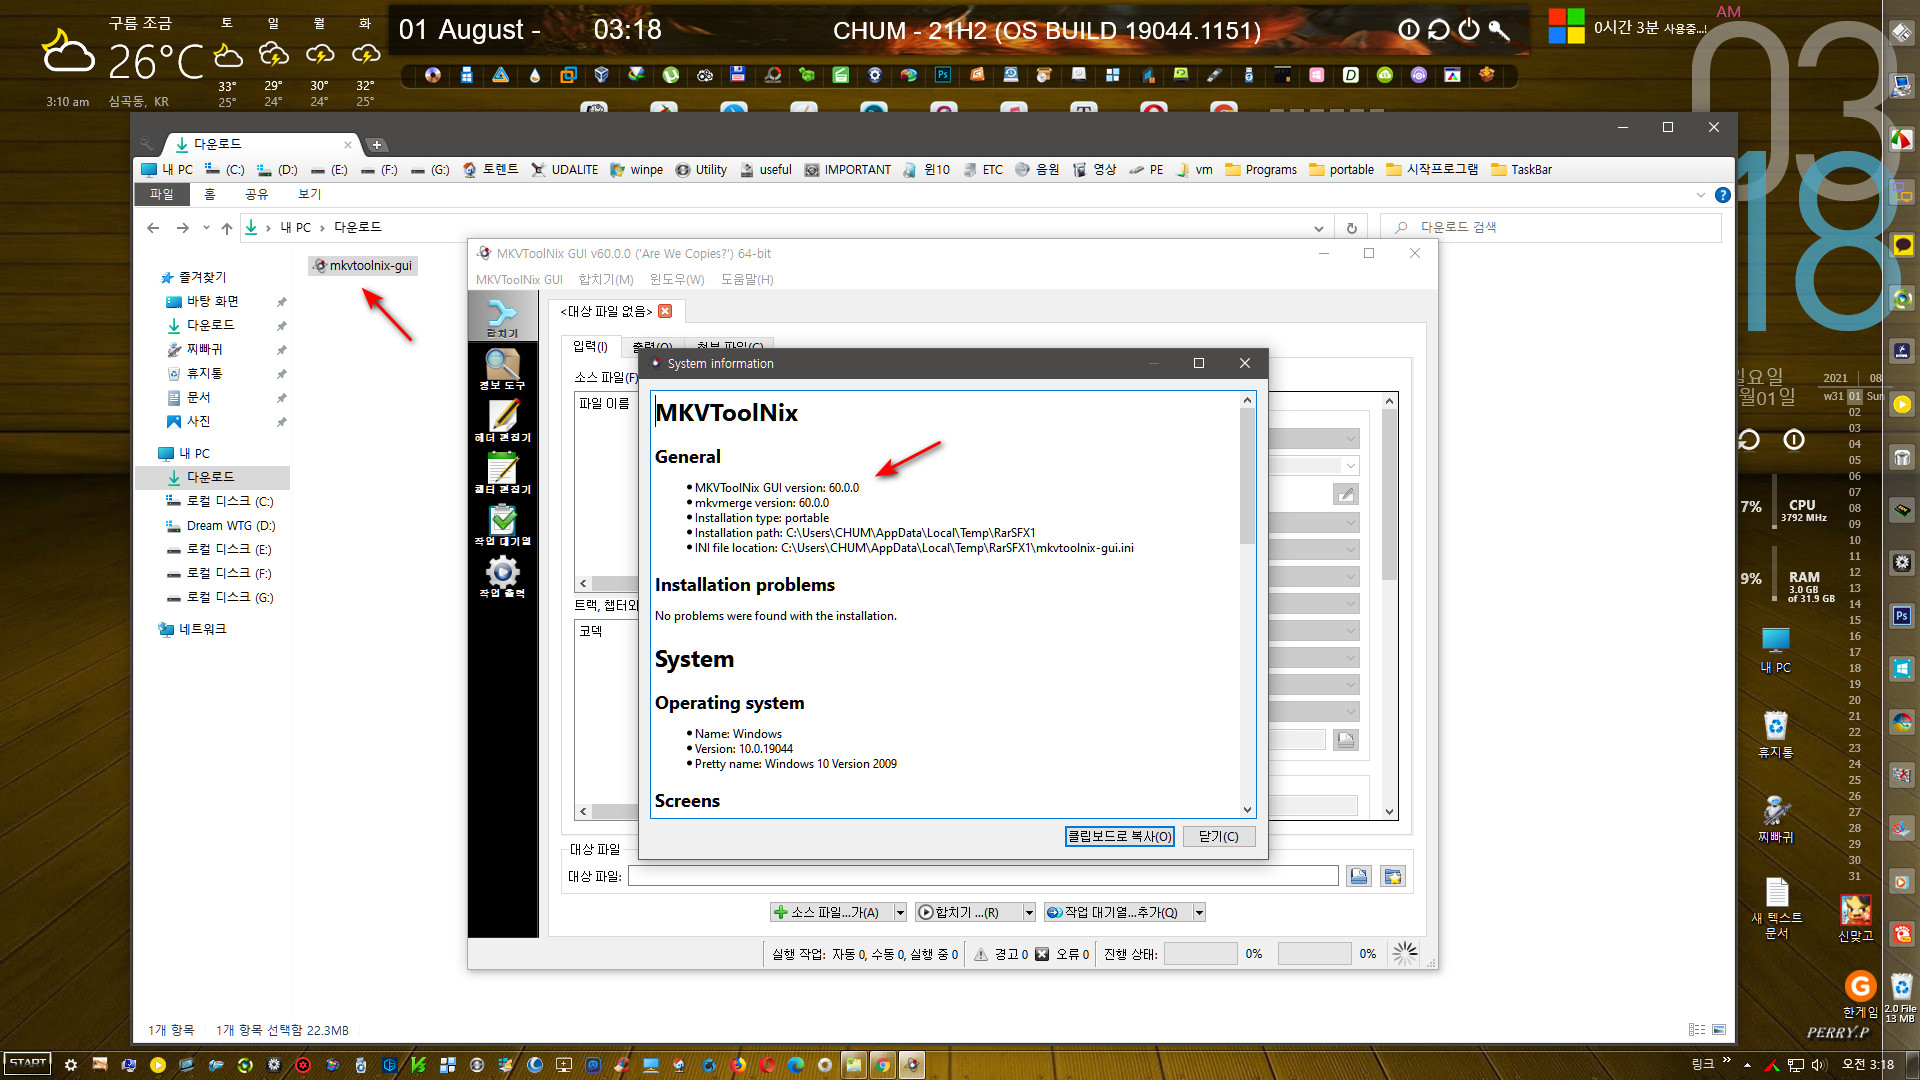
Task: Click the 대상 파일 input field
Action: 983,876
